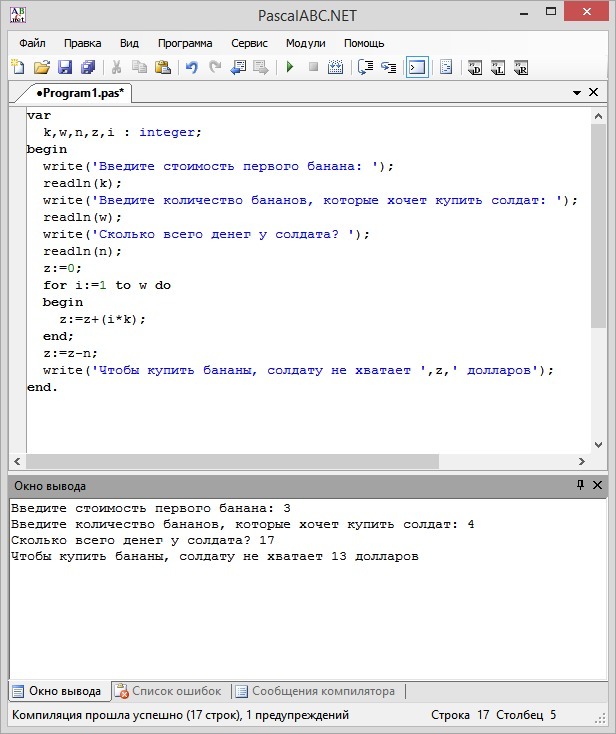Click the code formatting icon
Screen dimensions: 616x734
(x=446, y=67)
